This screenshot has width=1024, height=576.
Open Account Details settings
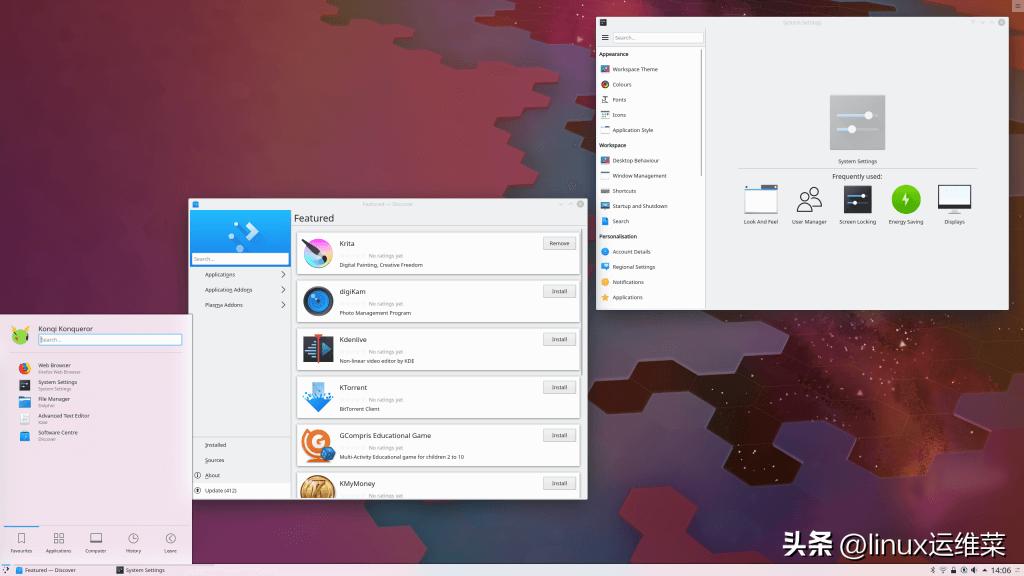click(650, 251)
